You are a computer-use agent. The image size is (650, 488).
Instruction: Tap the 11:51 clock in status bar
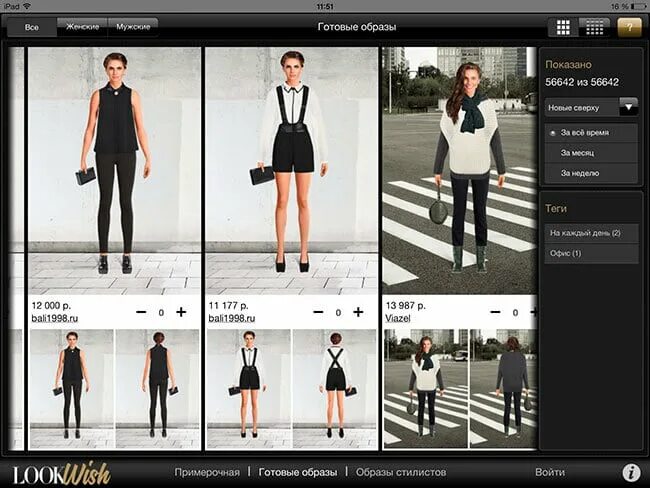325,6
